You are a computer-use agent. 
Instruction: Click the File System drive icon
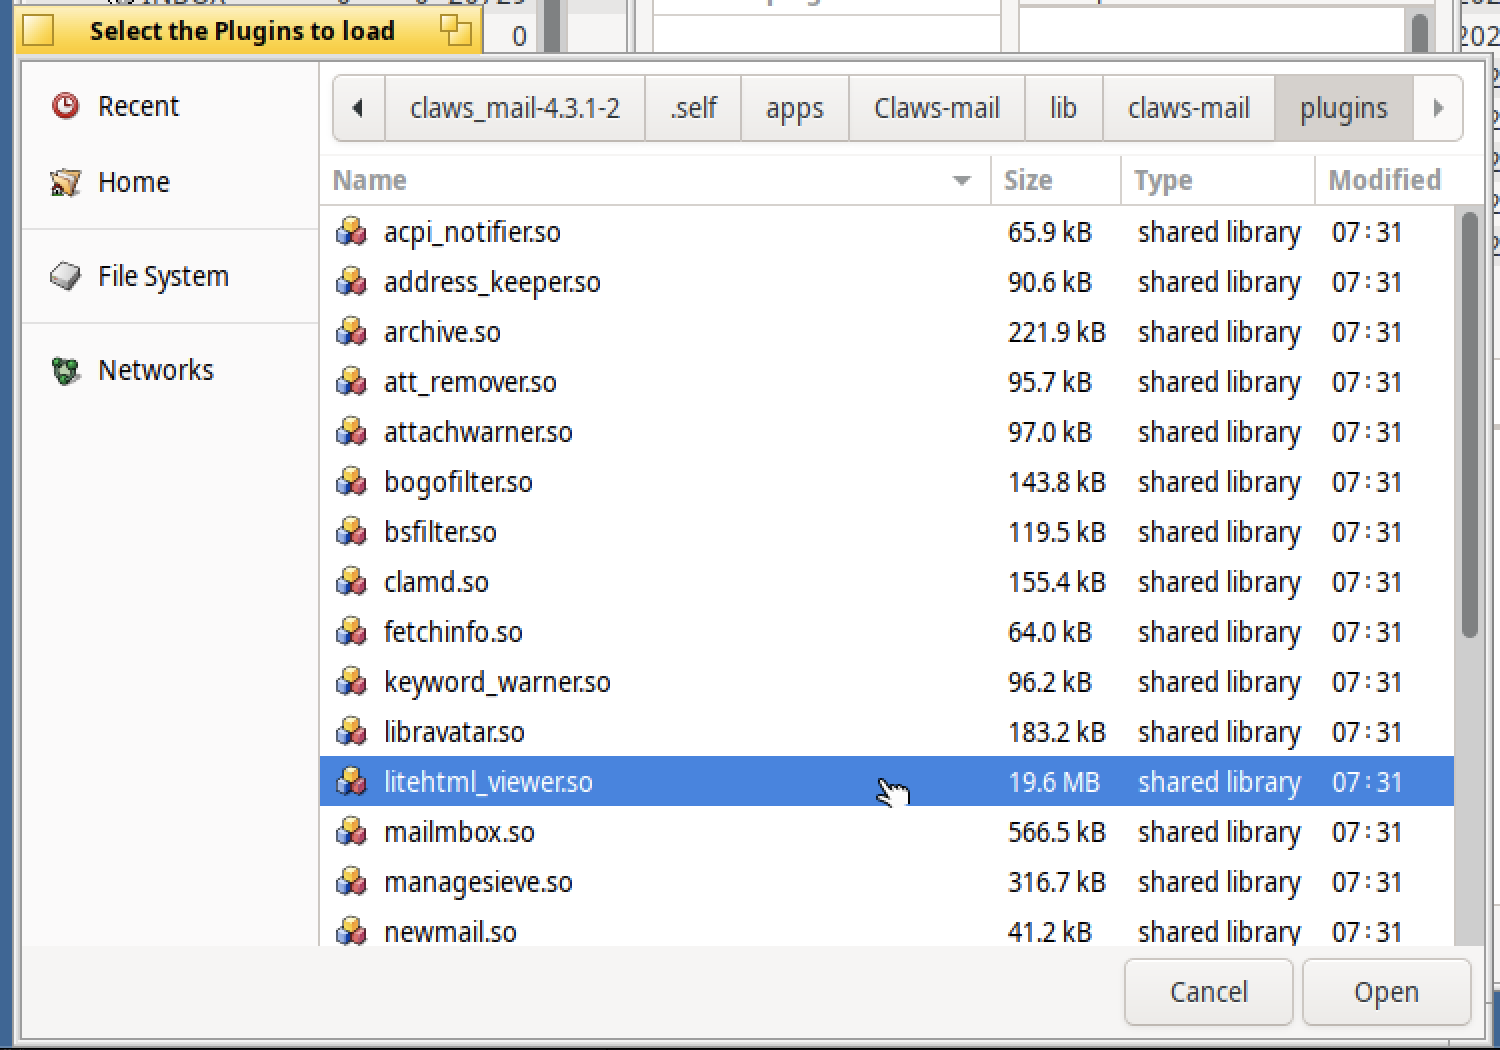(66, 276)
